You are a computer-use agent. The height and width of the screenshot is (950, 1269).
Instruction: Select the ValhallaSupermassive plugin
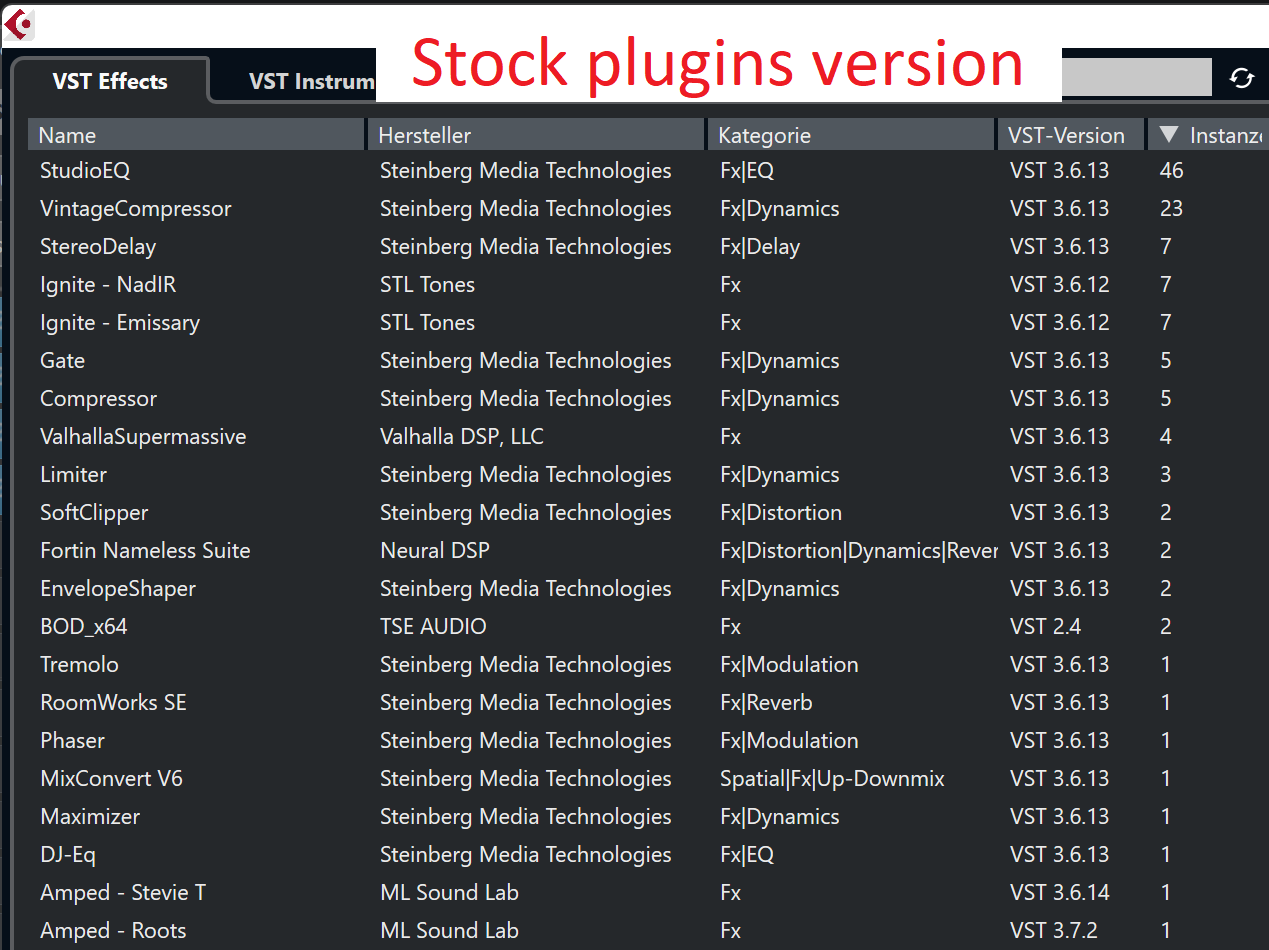143,437
